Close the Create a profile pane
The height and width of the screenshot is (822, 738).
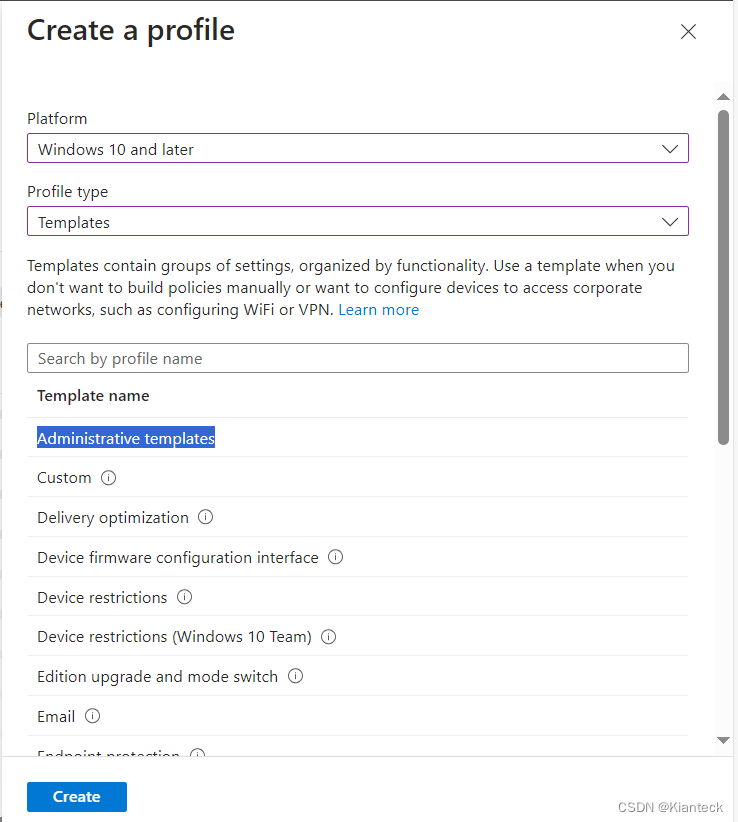click(688, 31)
